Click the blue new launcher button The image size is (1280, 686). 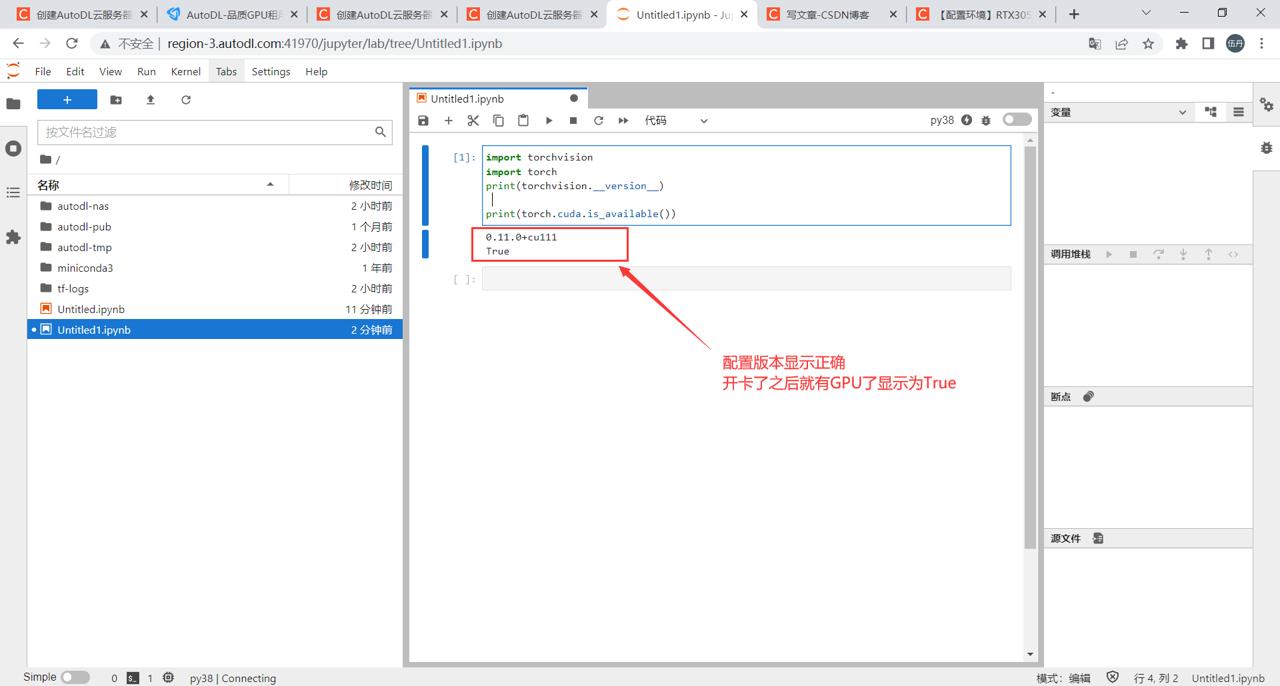67,100
